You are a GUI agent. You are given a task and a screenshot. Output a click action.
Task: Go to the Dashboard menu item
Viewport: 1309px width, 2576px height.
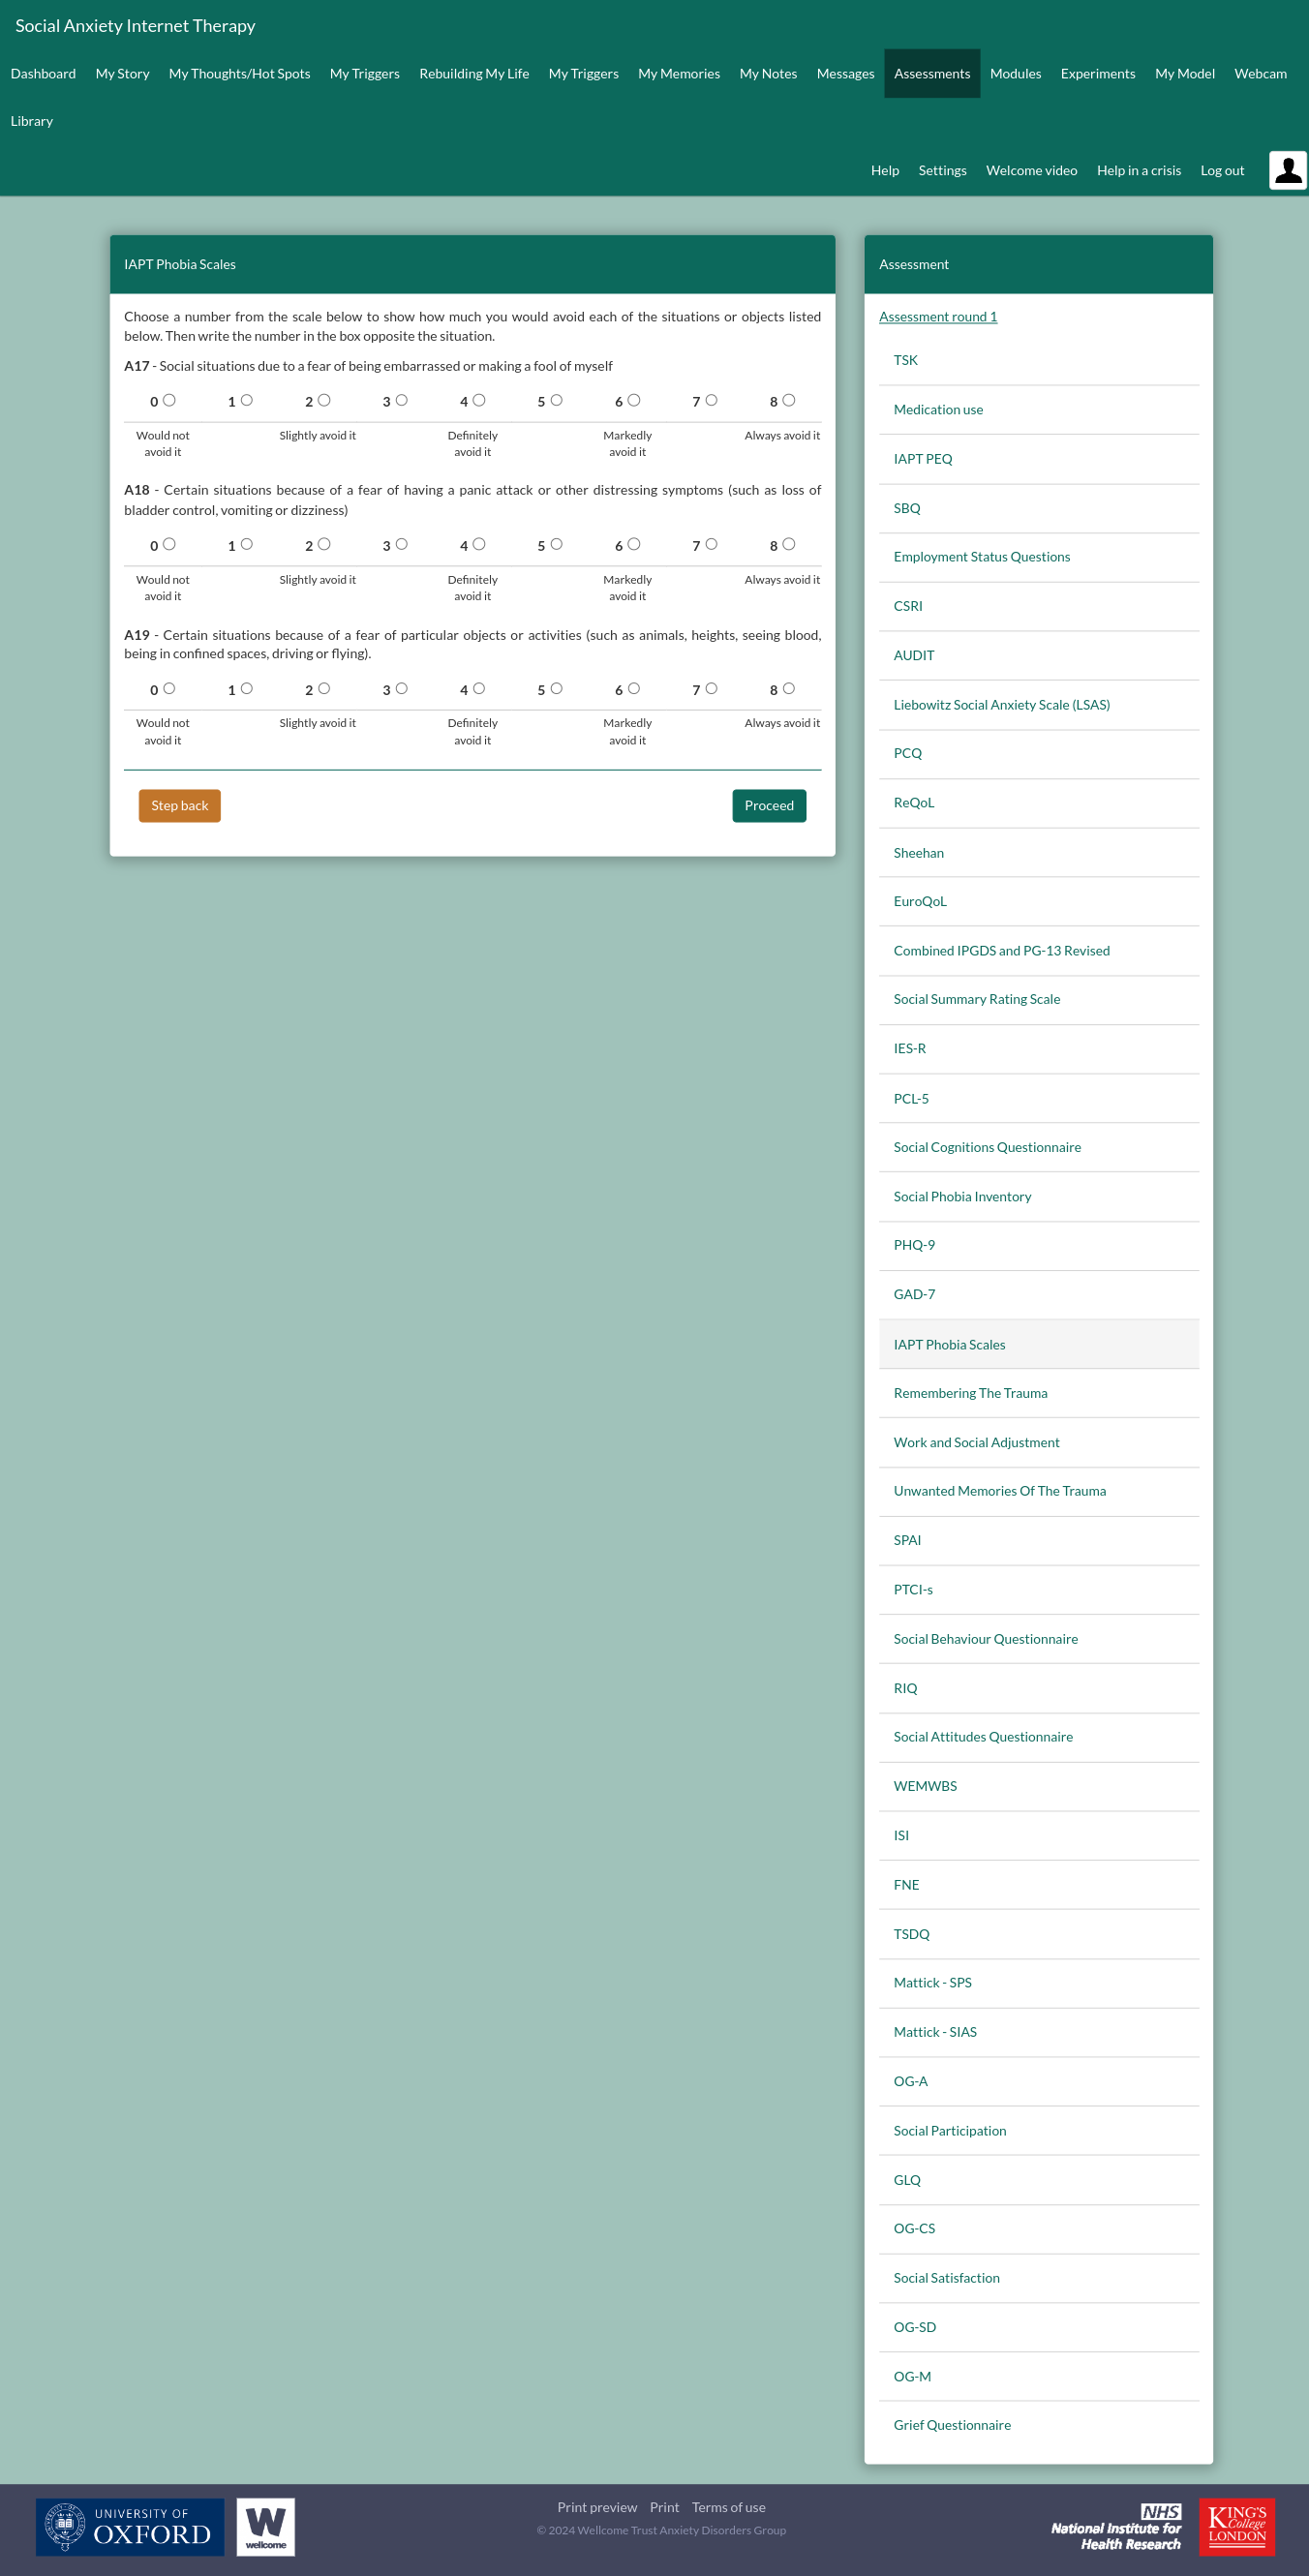(x=43, y=74)
